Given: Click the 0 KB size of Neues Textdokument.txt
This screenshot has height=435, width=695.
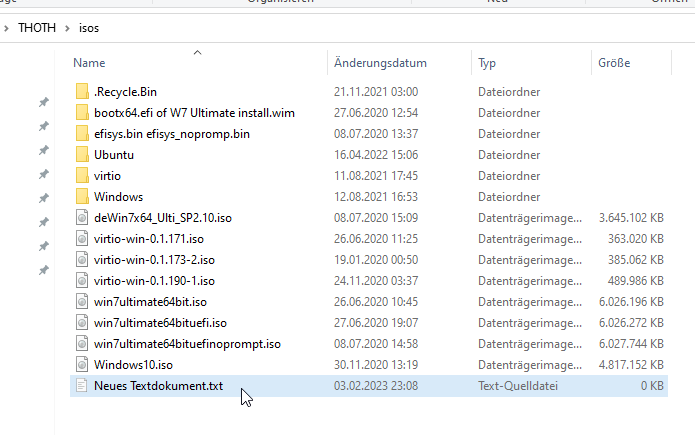Looking at the screenshot, I should [x=652, y=386].
